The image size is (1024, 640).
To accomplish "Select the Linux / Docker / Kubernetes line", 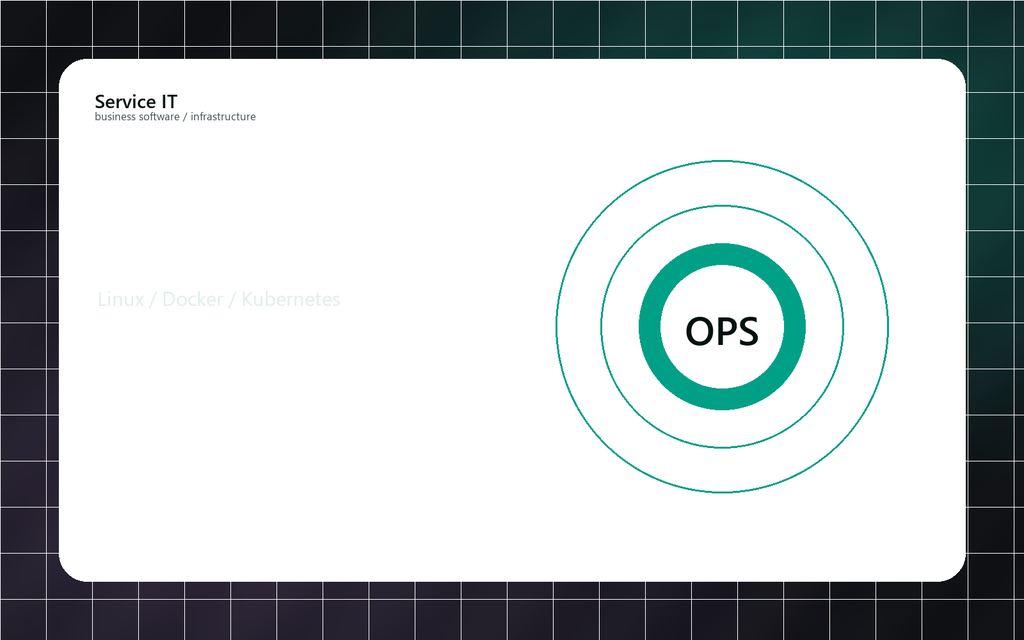I will [218, 299].
